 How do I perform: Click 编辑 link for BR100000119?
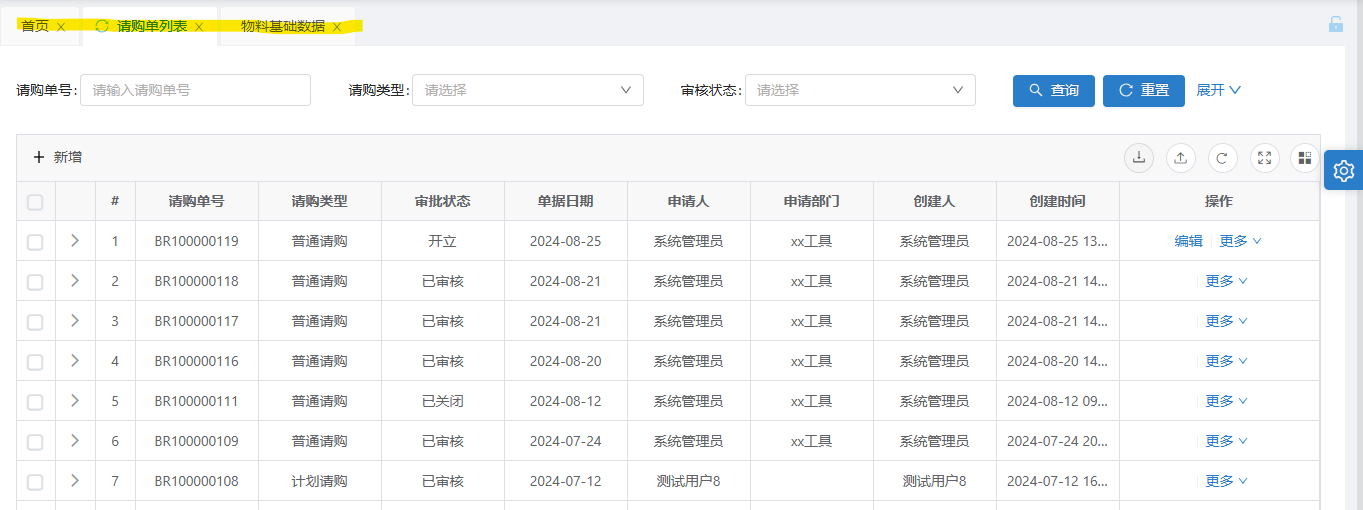tap(1188, 241)
